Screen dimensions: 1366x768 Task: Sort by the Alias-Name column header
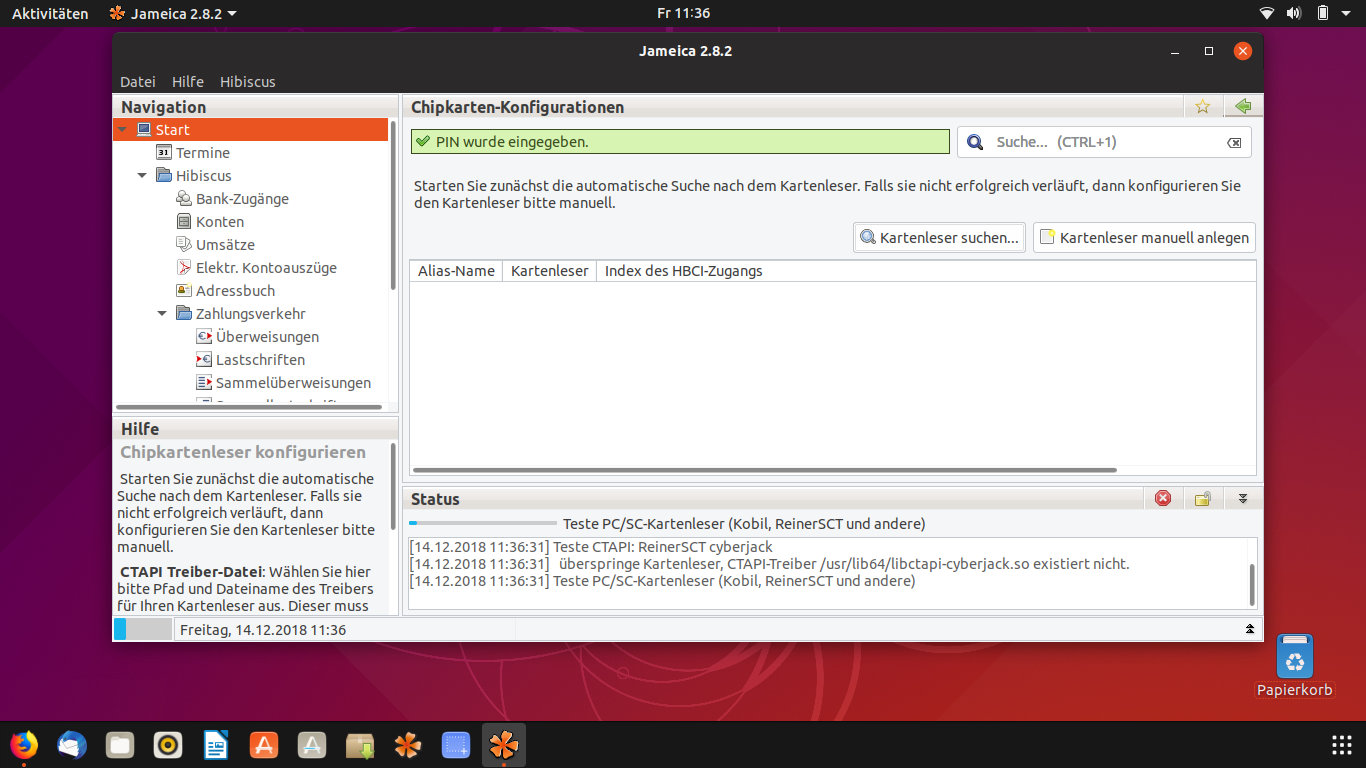456,271
